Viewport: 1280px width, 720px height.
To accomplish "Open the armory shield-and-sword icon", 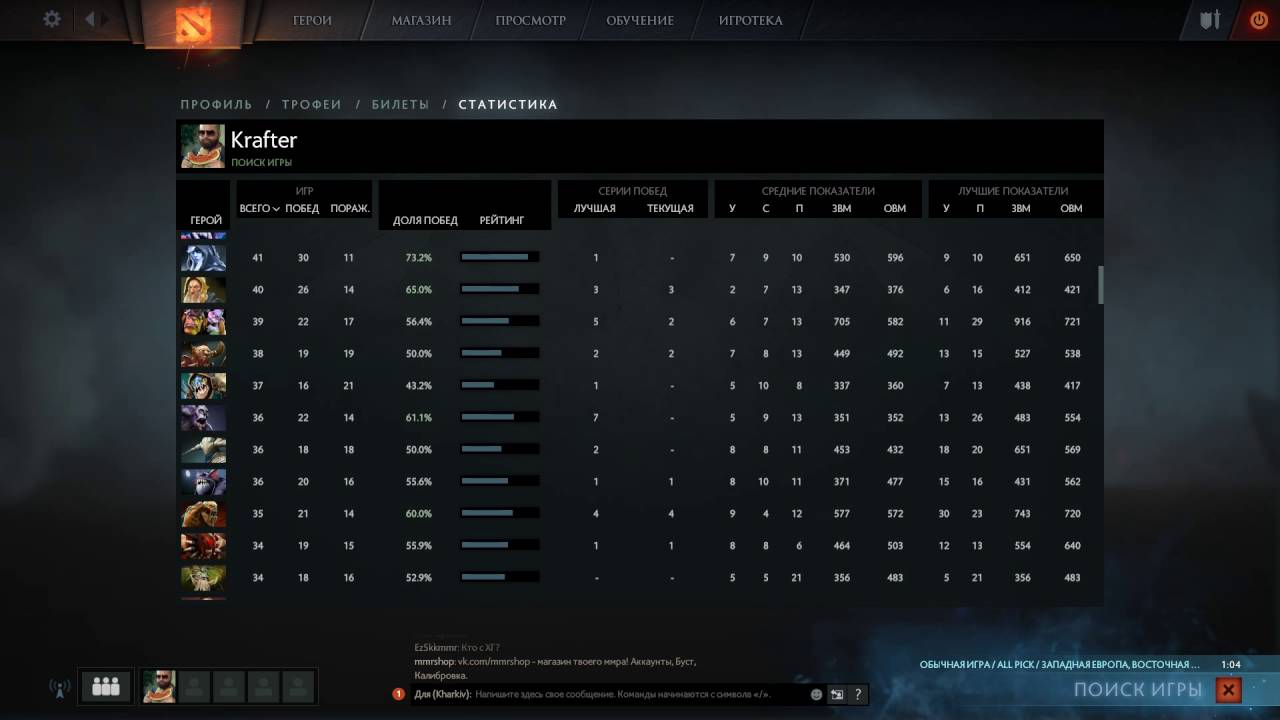I will click(x=1210, y=20).
